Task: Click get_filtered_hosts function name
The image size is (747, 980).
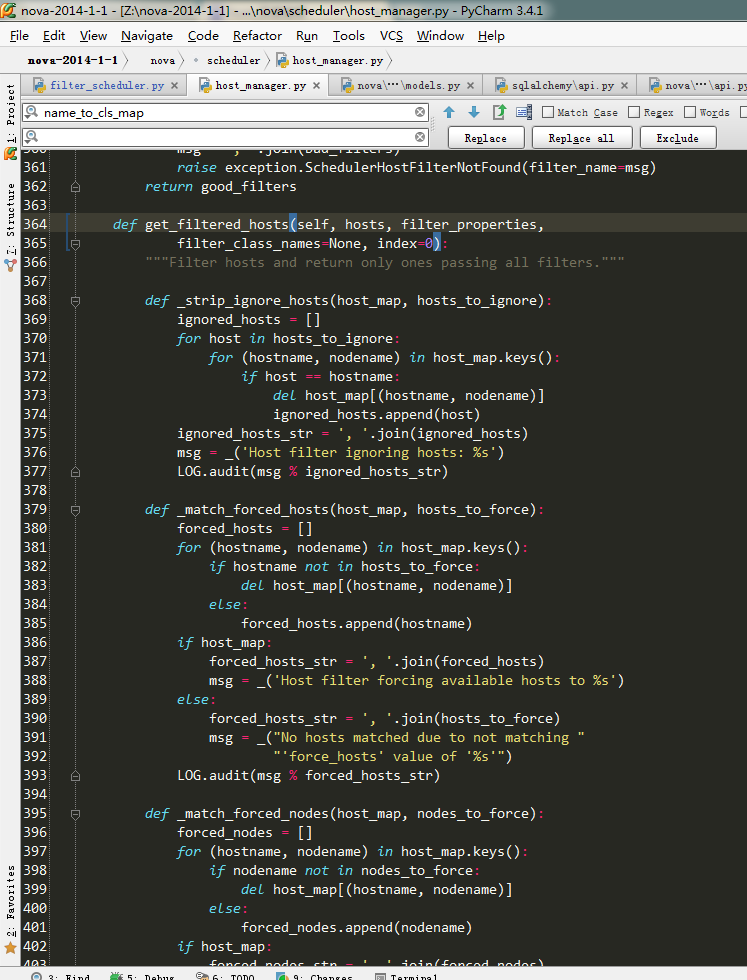Action: point(216,225)
